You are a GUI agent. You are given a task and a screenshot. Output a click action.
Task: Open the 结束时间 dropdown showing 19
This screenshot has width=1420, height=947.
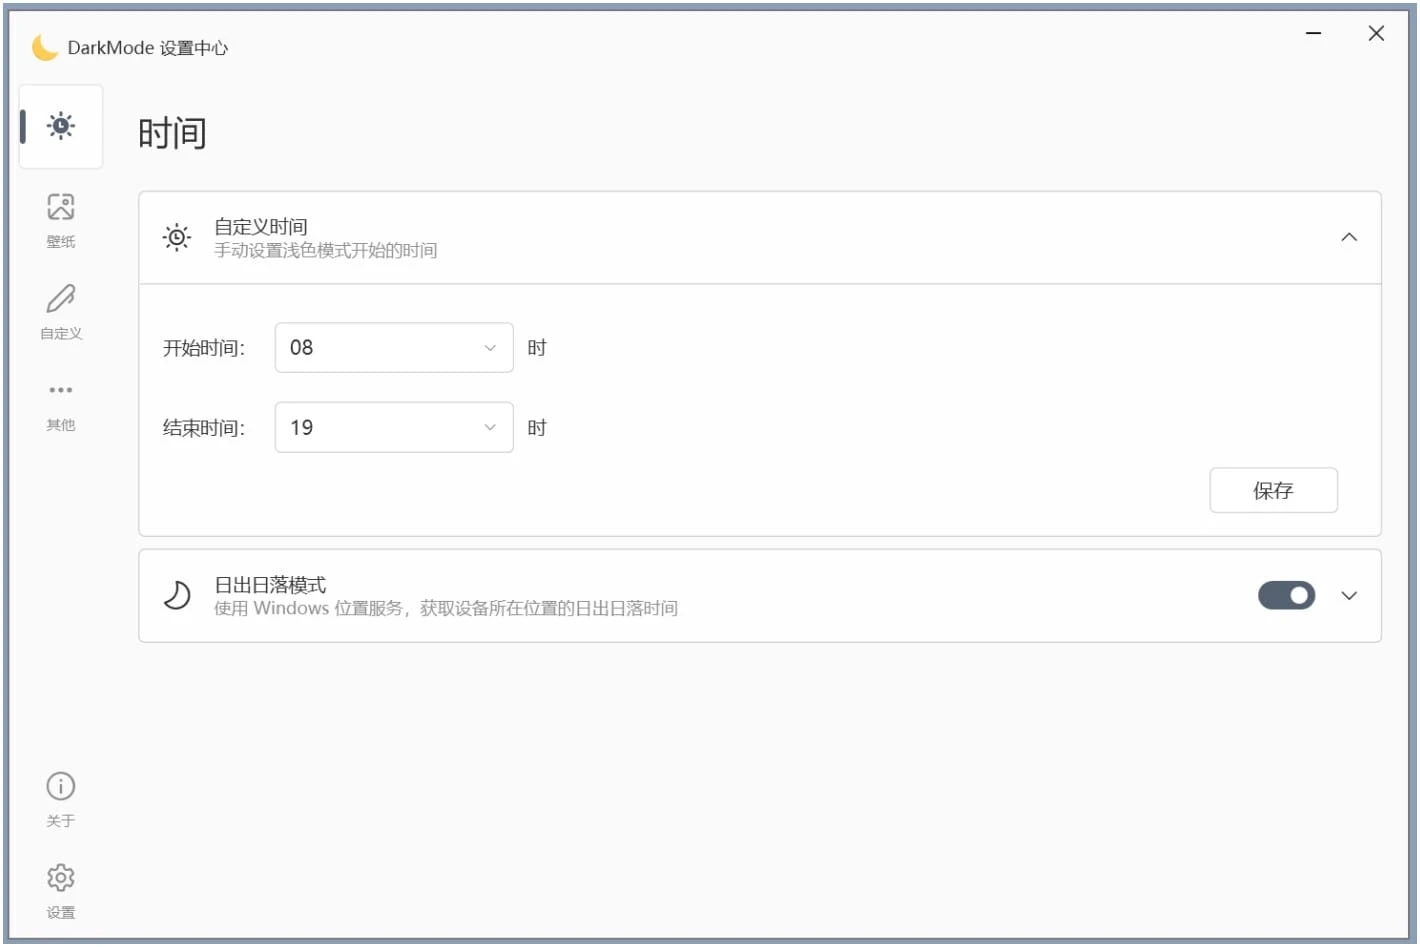click(394, 428)
